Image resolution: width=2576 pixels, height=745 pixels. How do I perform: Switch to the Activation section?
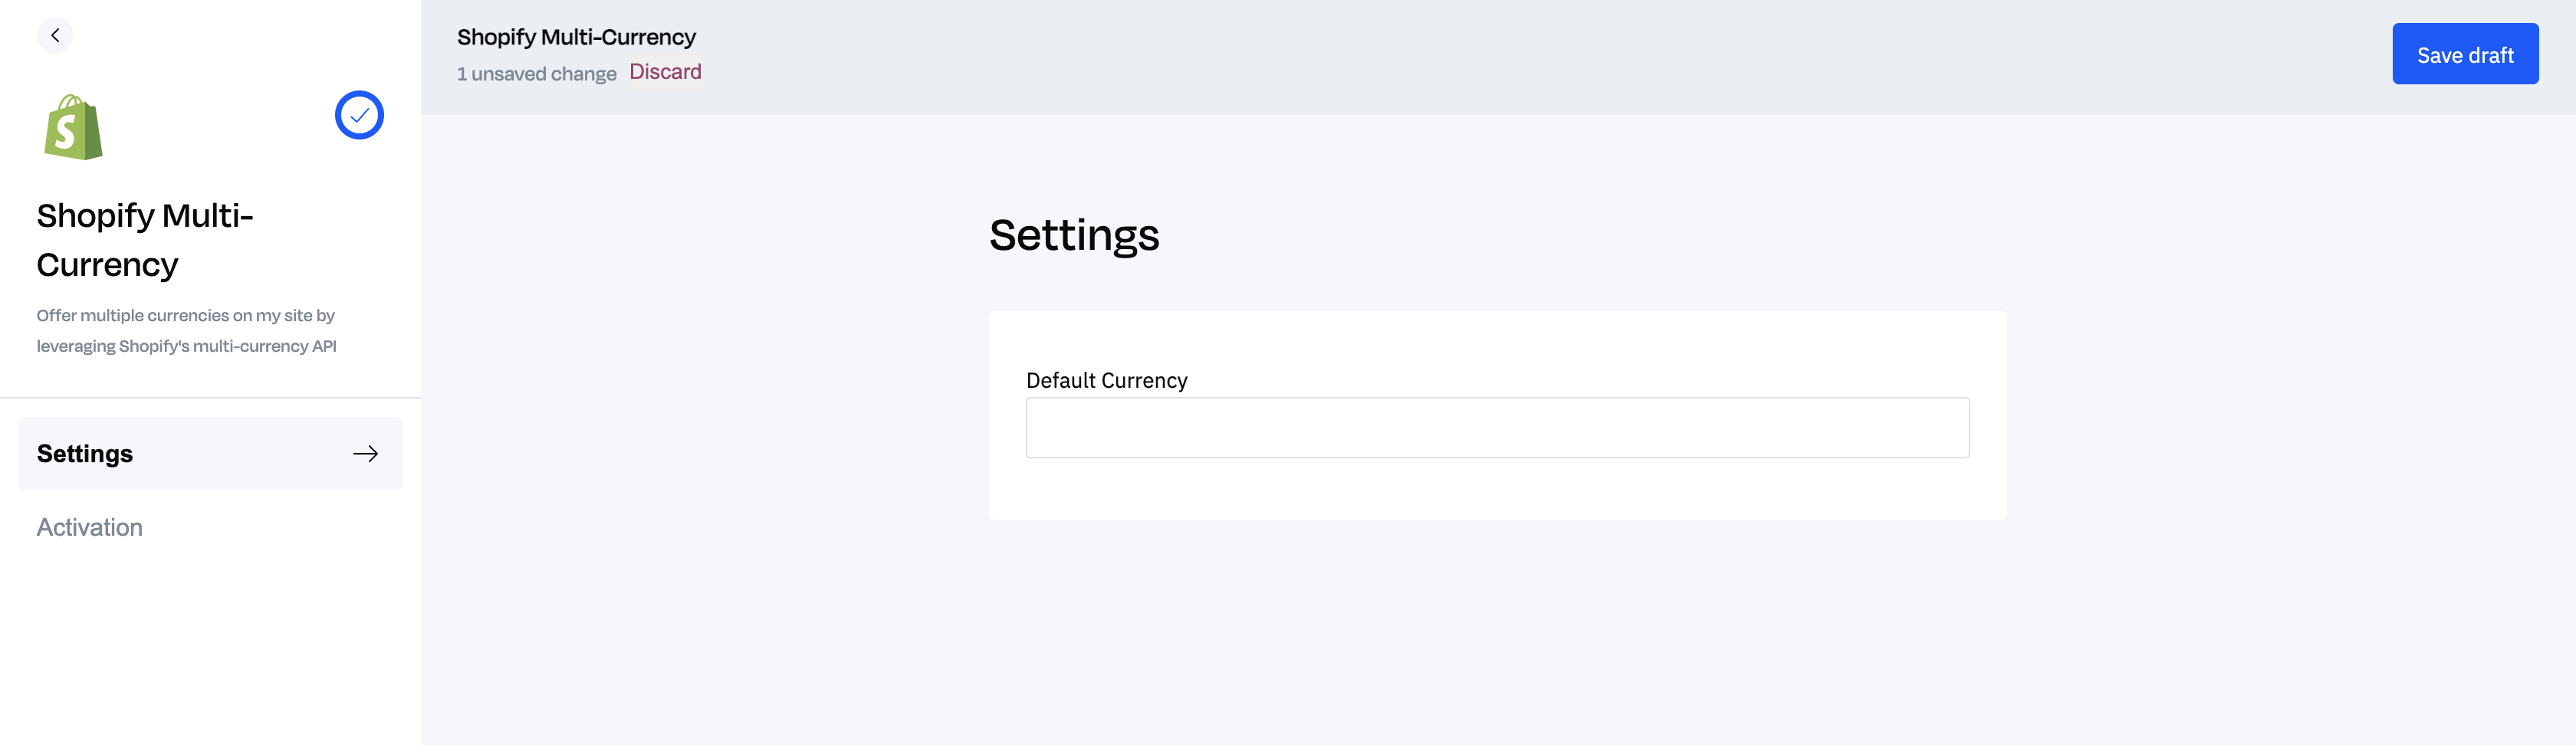[x=90, y=527]
